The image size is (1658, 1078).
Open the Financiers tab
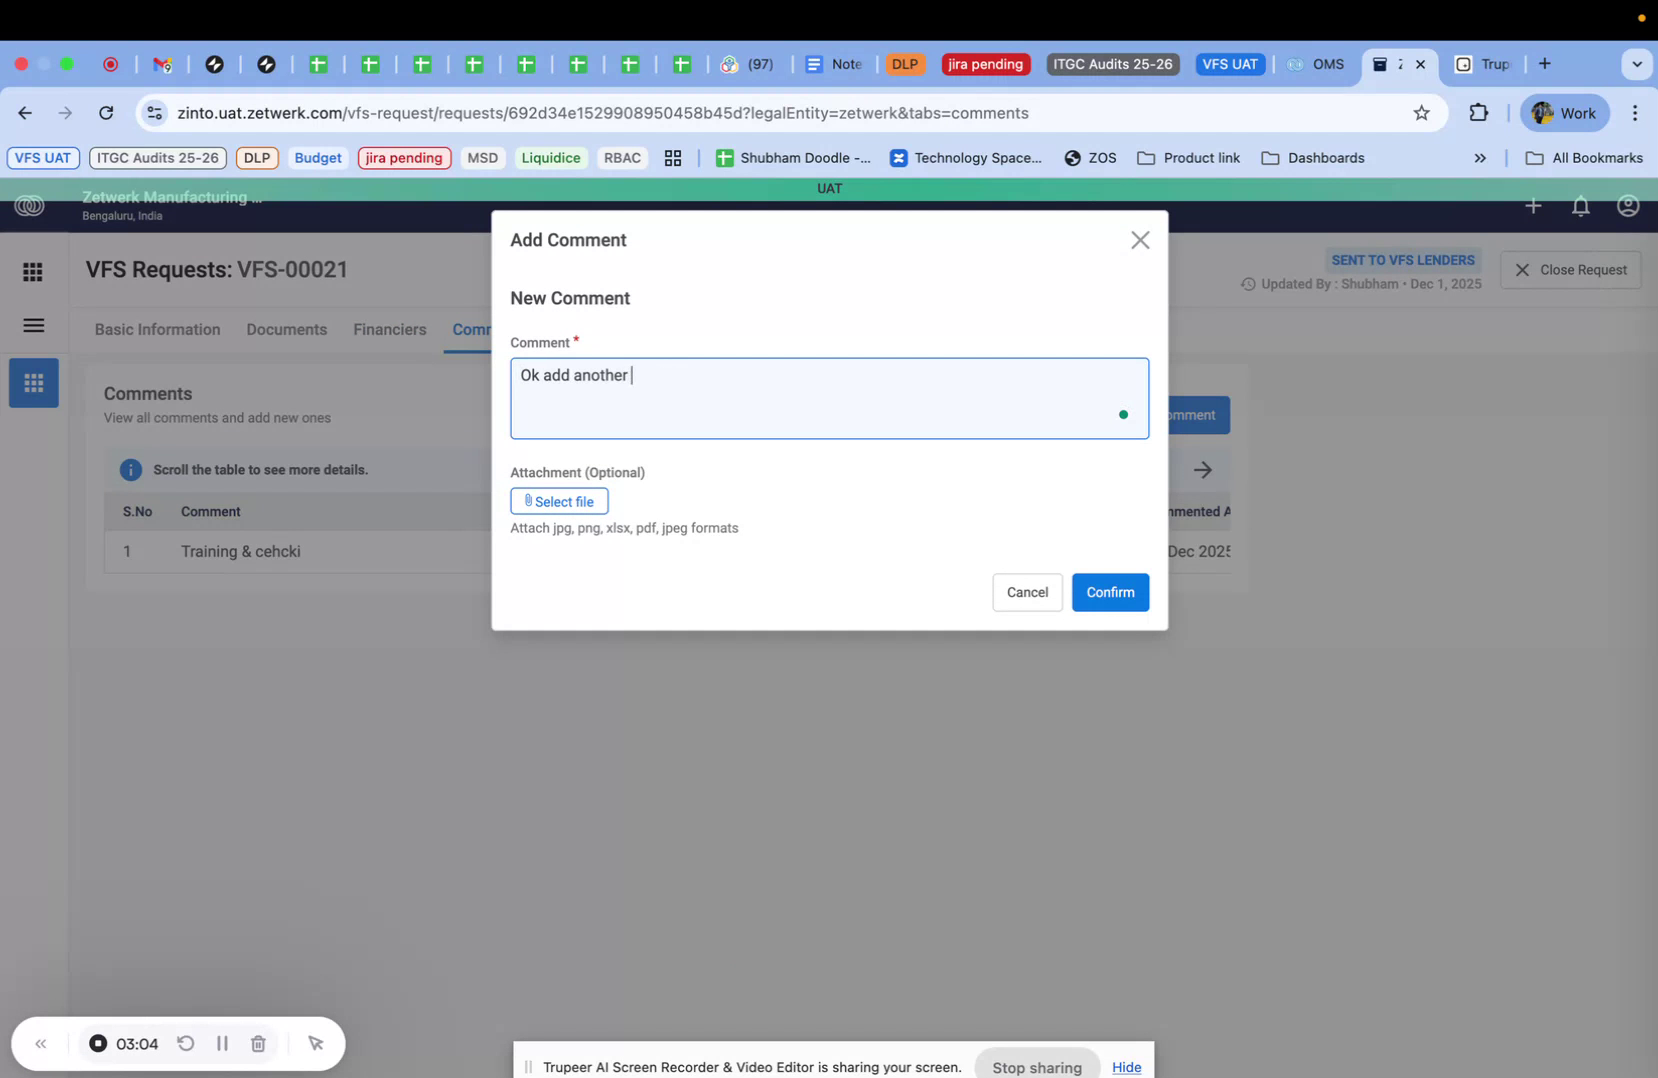[389, 329]
